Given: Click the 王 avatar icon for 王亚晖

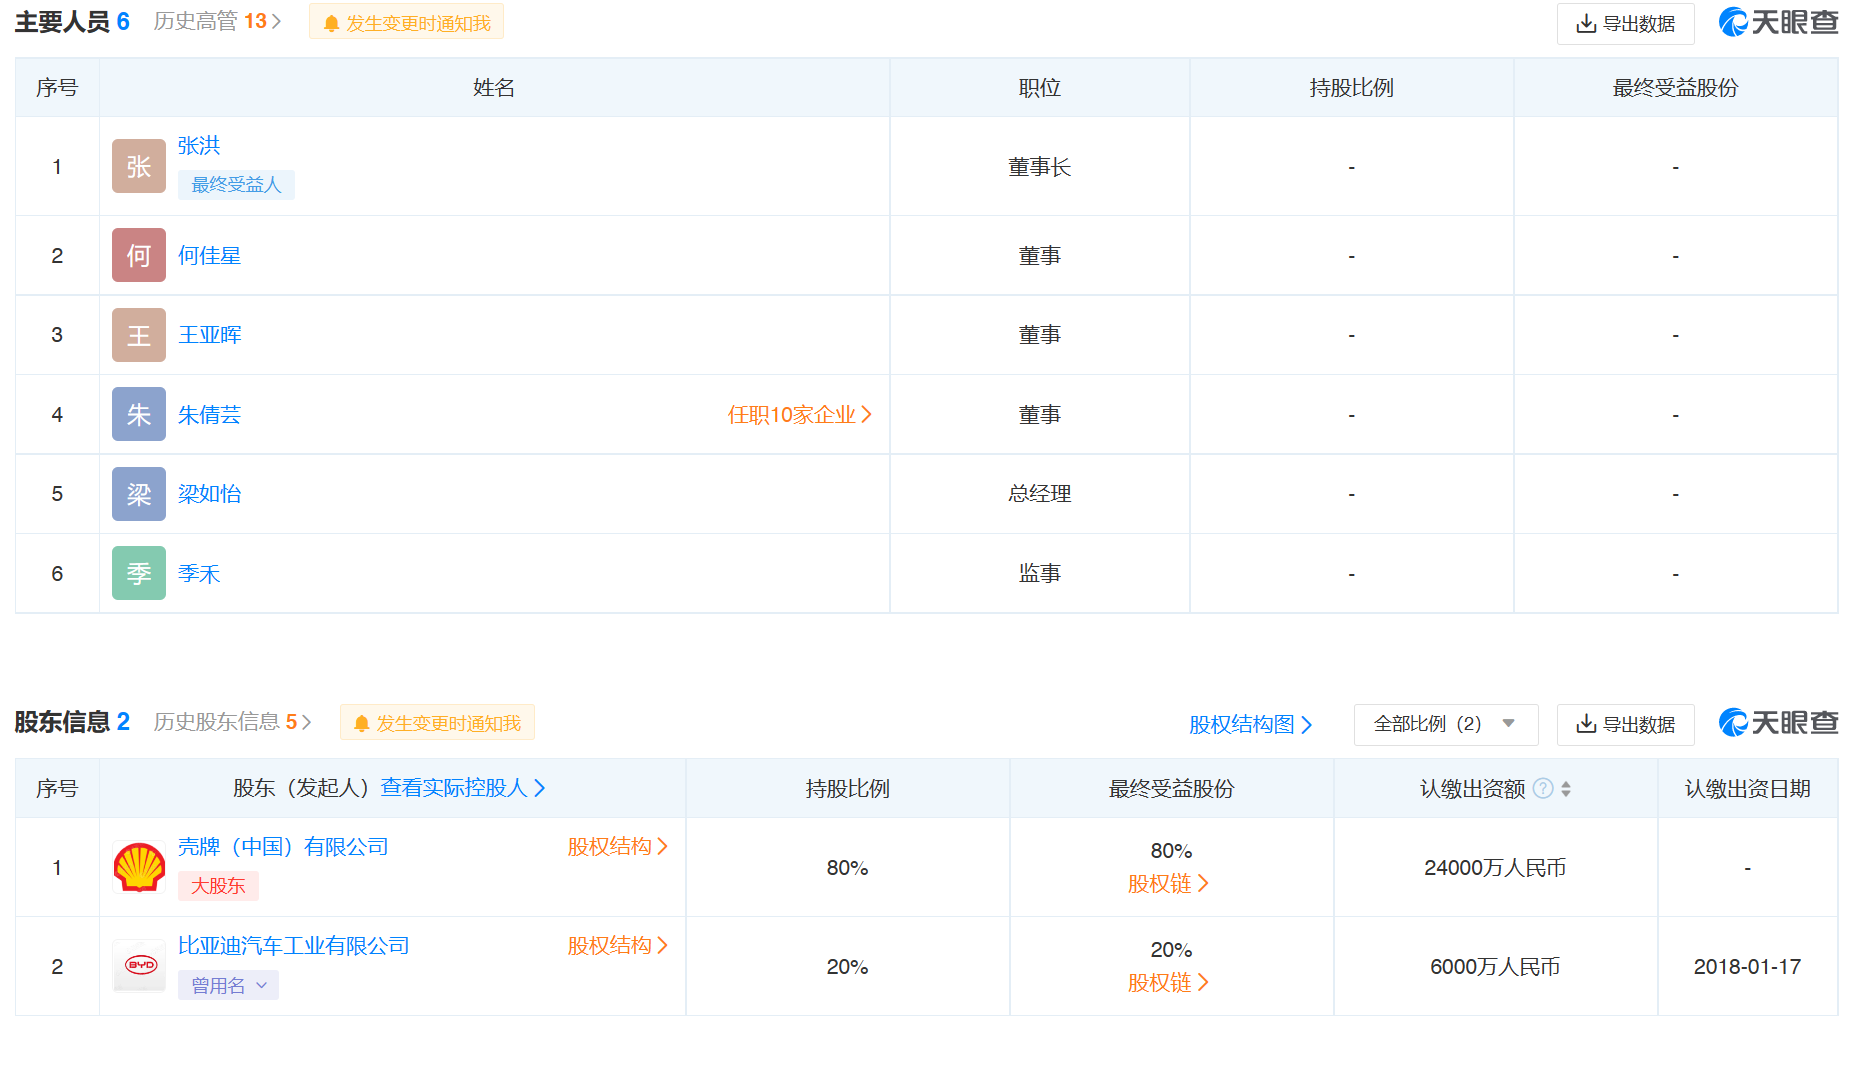Looking at the screenshot, I should click(138, 335).
